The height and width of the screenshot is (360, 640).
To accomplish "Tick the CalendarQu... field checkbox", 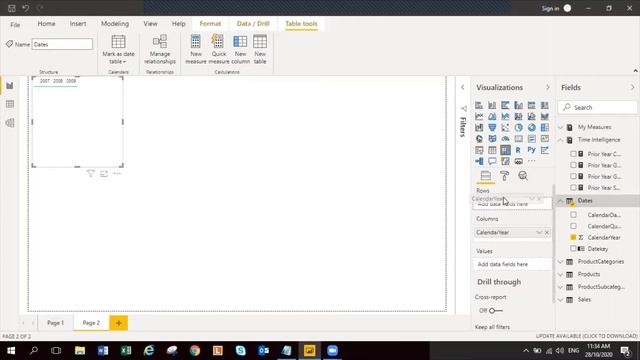I will (x=573, y=226).
